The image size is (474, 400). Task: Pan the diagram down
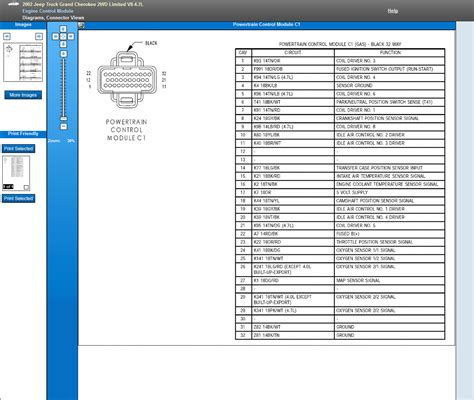click(63, 44)
